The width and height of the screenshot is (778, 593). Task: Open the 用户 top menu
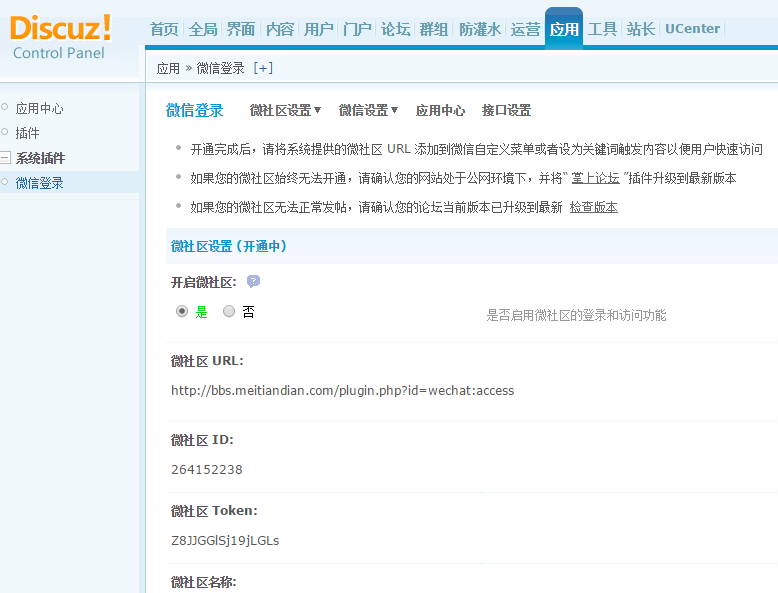[x=318, y=29]
